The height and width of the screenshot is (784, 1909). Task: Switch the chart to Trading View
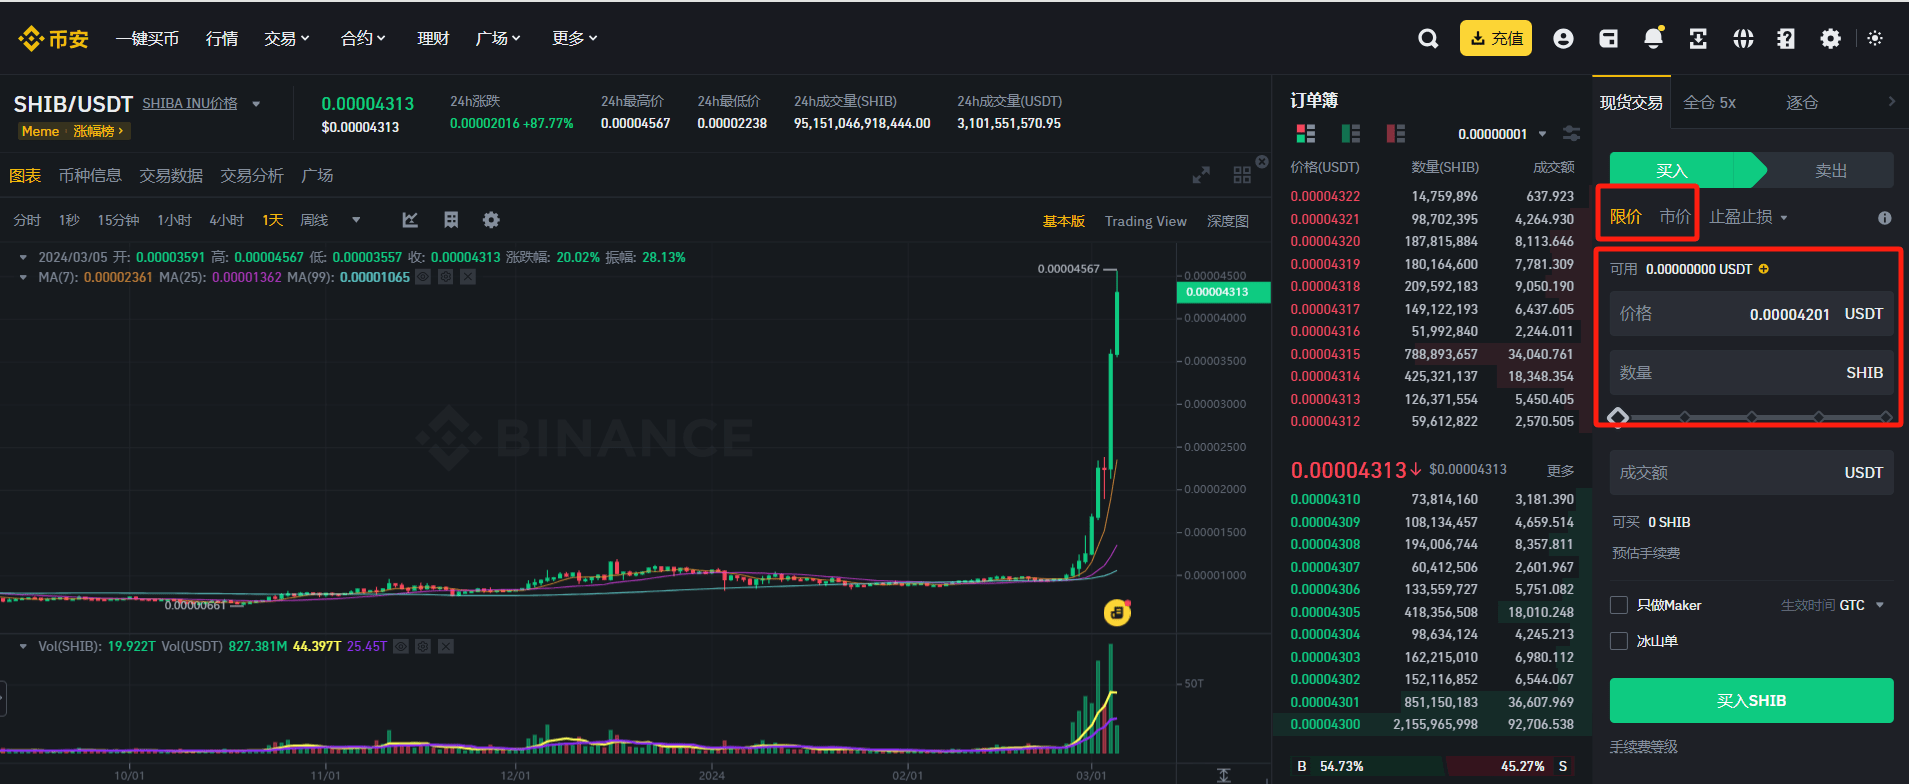coord(1145,221)
